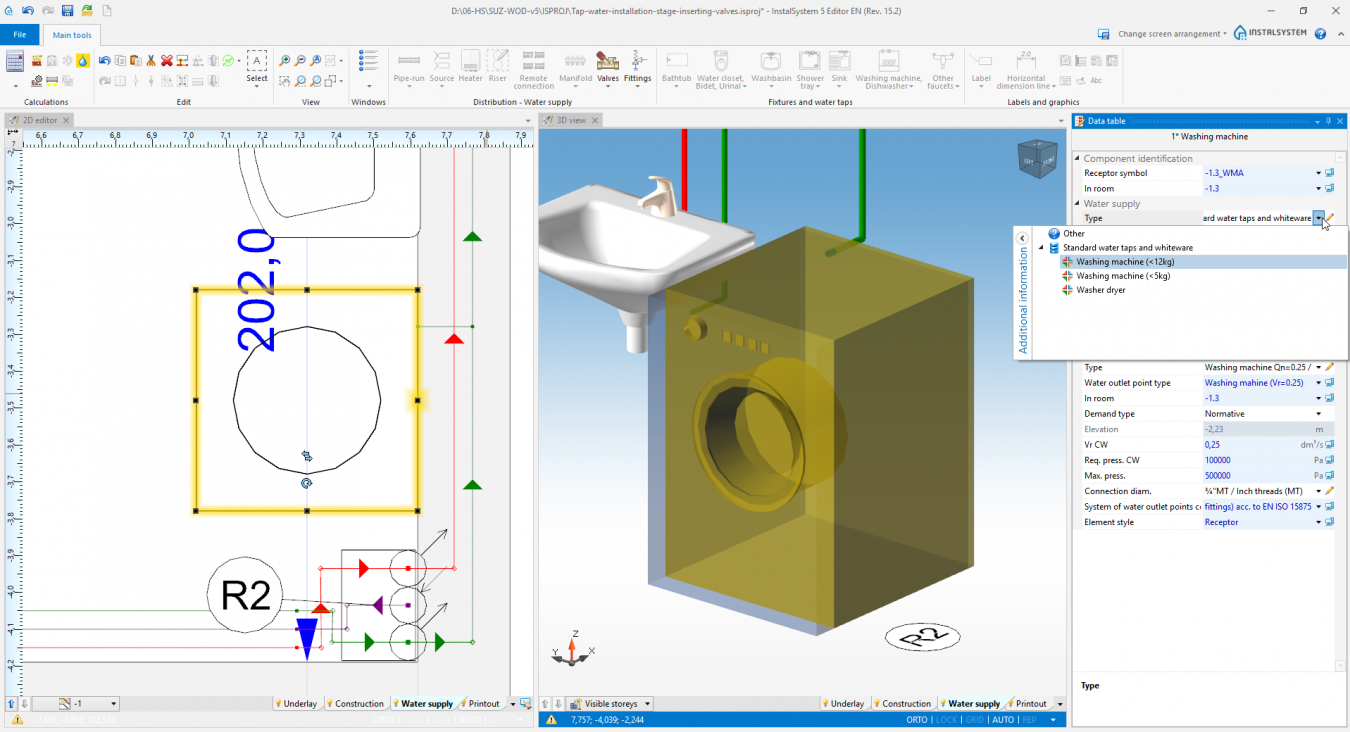Choose Washer dryer from the type list

click(x=1100, y=289)
